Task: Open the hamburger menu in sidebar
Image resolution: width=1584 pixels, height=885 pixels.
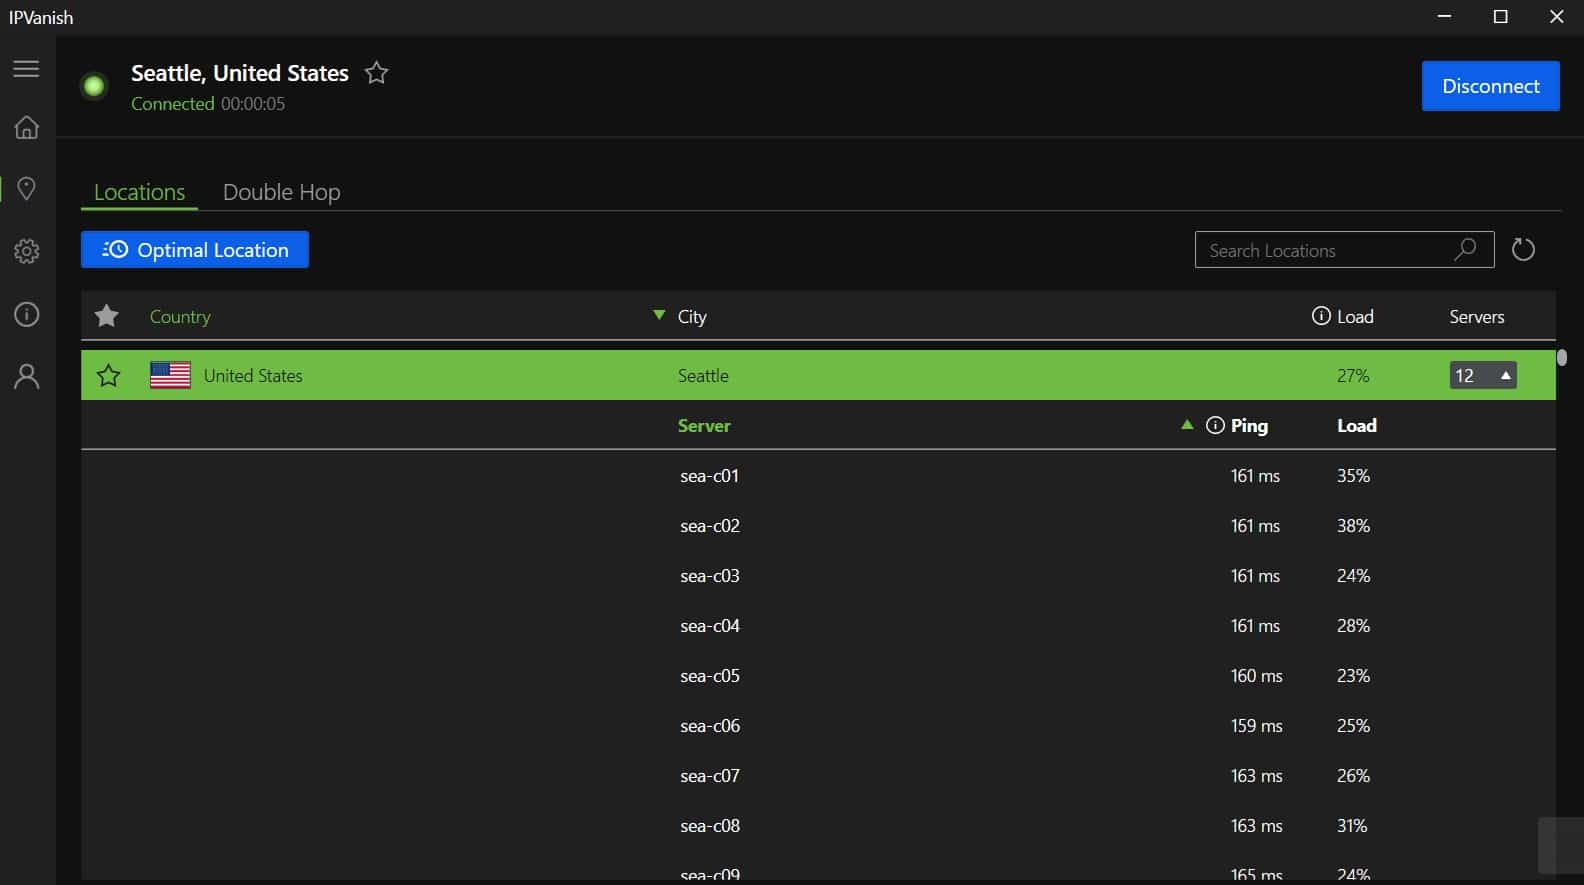Action: coord(26,69)
